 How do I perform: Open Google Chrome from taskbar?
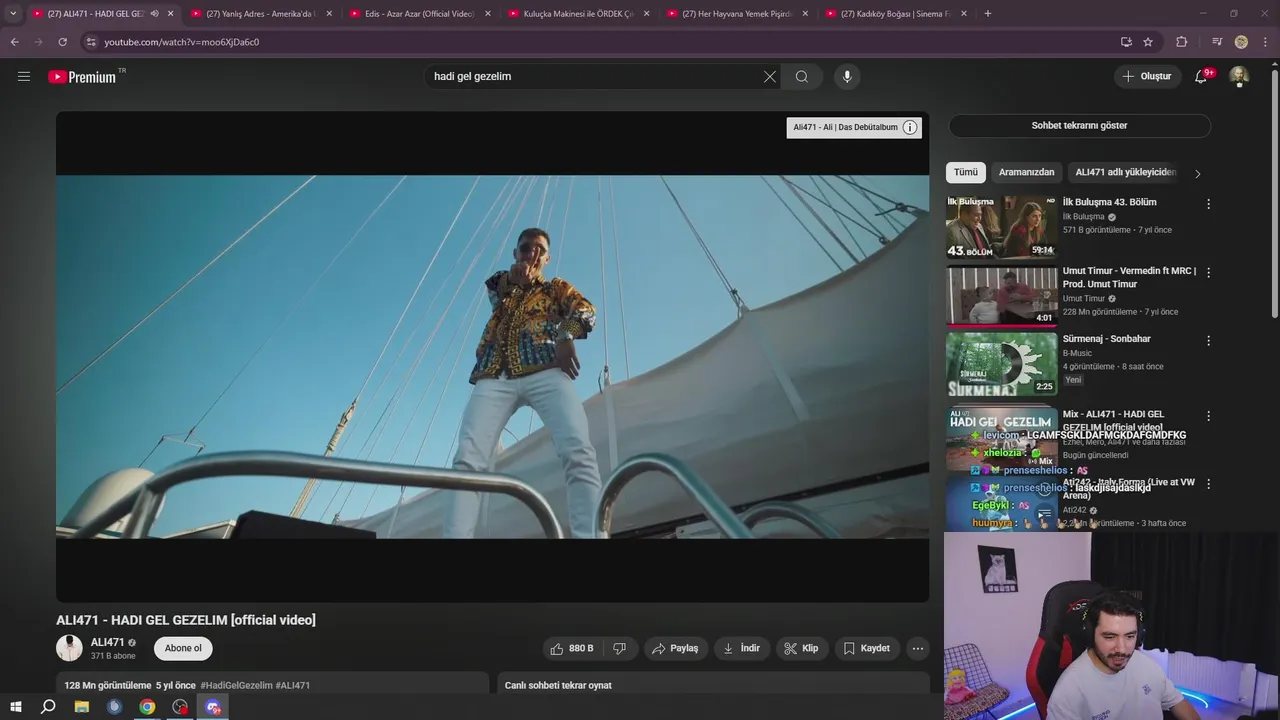(x=147, y=707)
